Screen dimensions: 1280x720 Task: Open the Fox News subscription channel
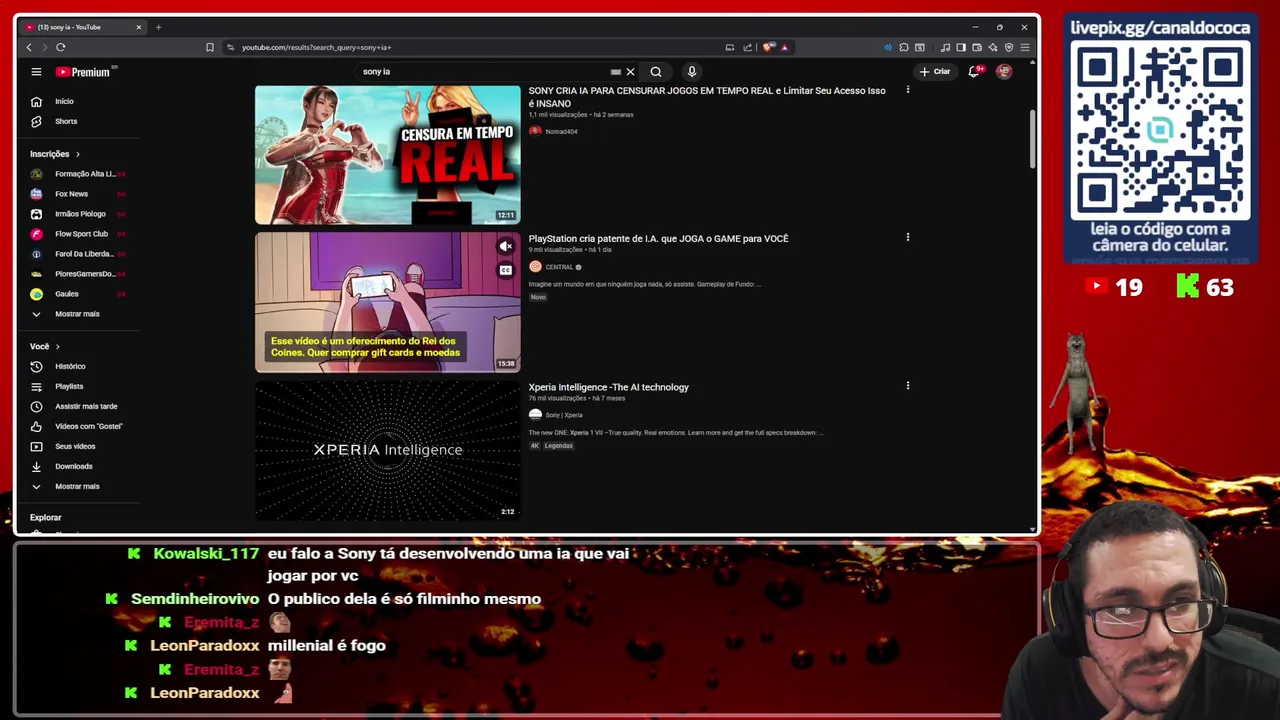coord(77,194)
